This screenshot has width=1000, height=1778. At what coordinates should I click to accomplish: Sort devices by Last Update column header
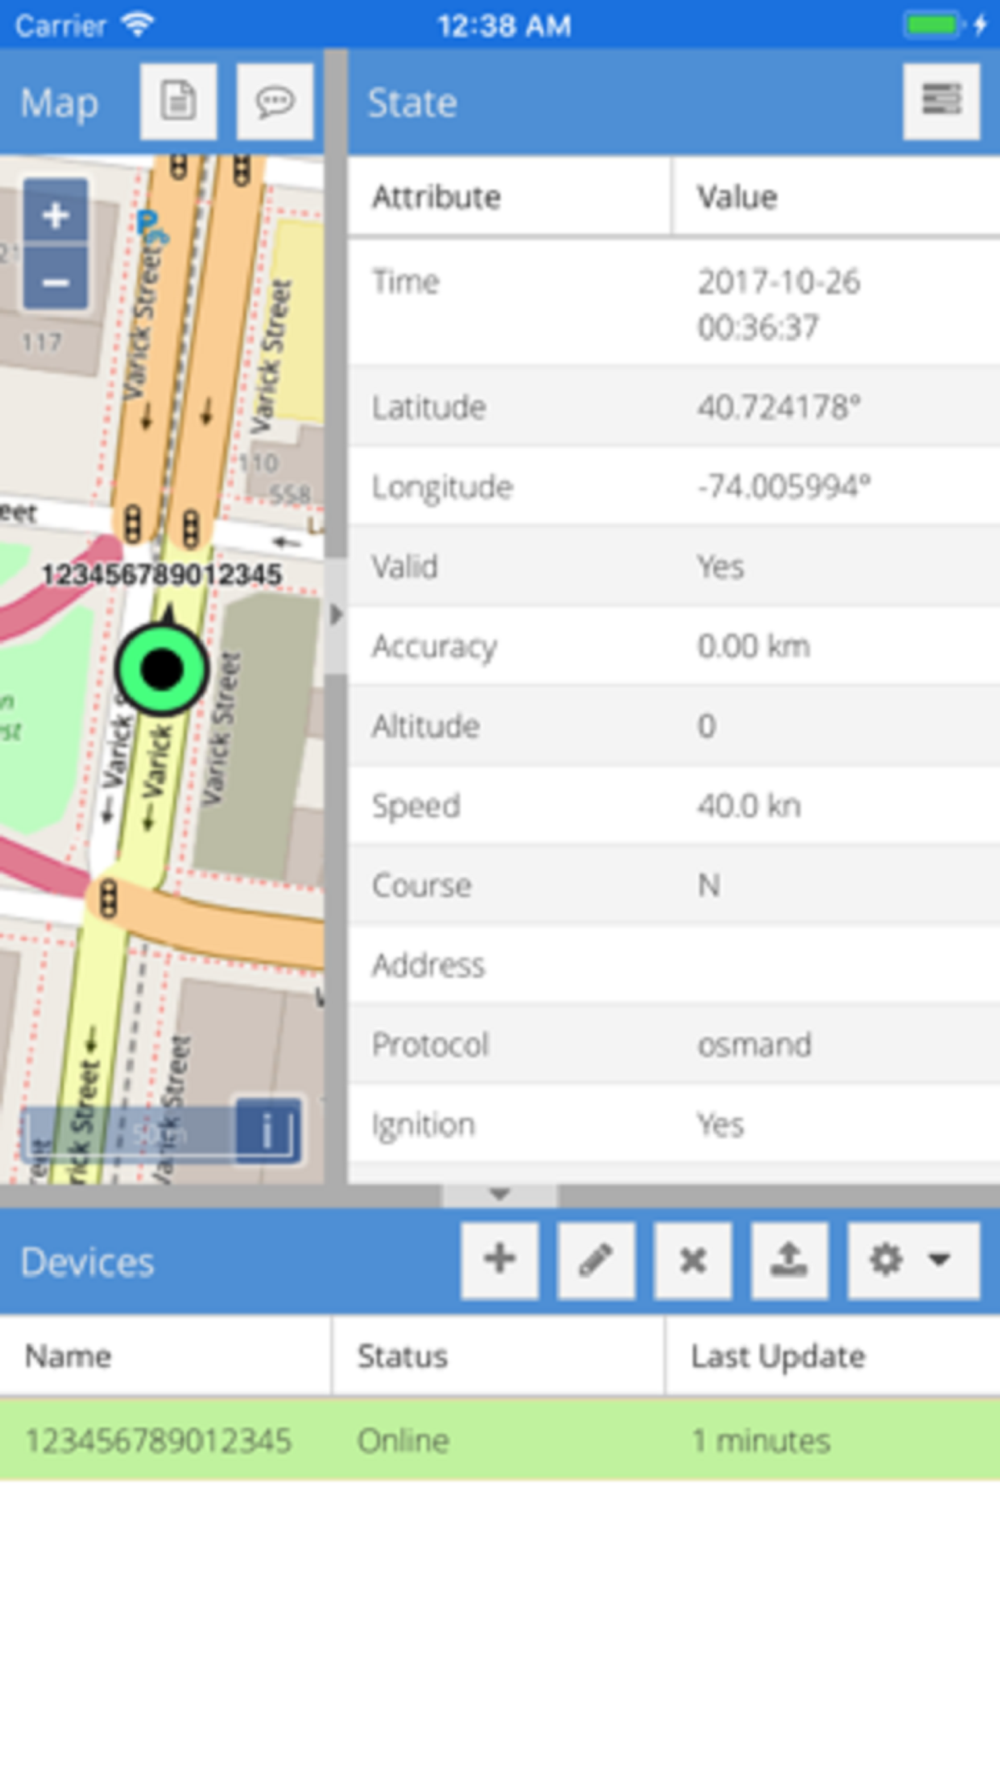(832, 1356)
